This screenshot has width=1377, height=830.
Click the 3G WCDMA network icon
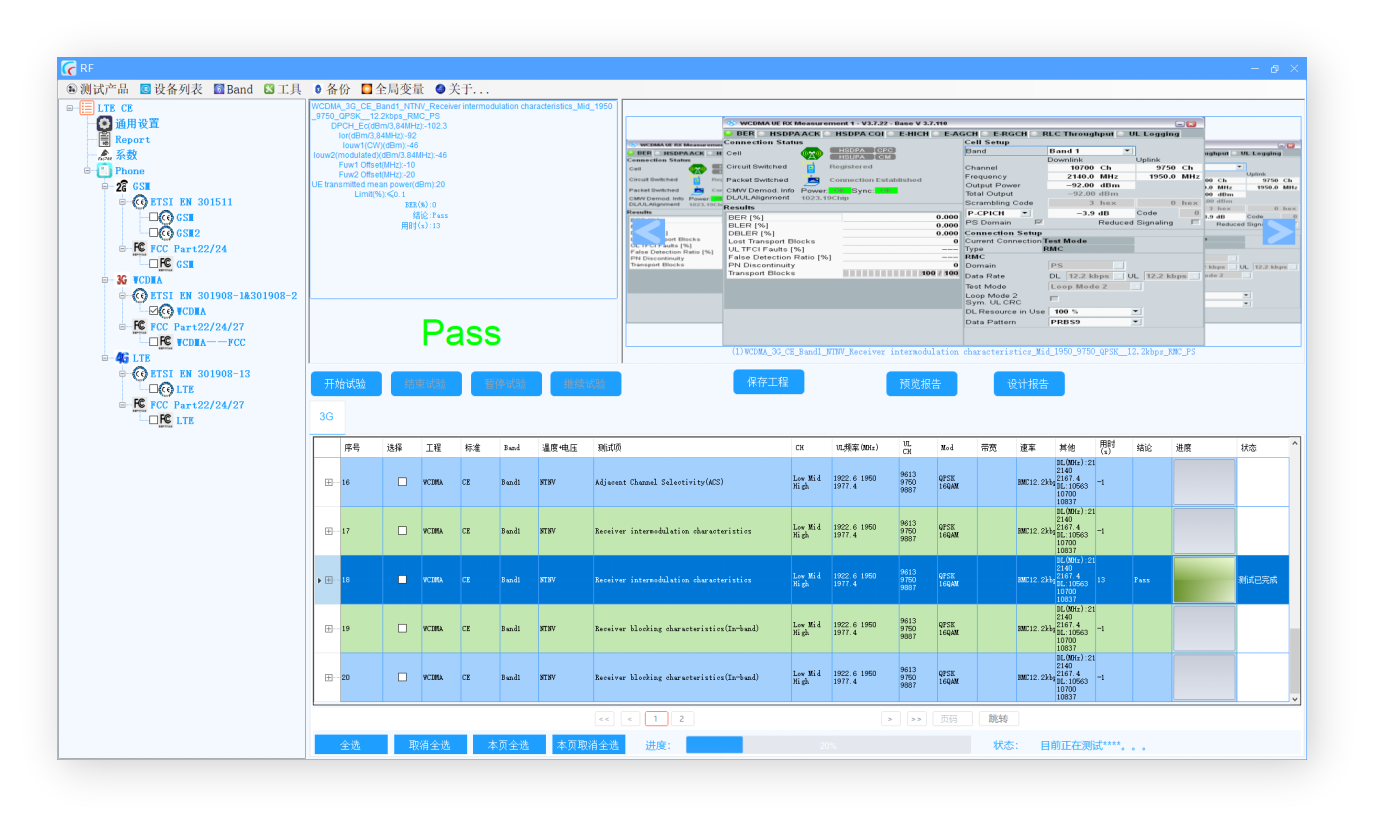[122, 280]
